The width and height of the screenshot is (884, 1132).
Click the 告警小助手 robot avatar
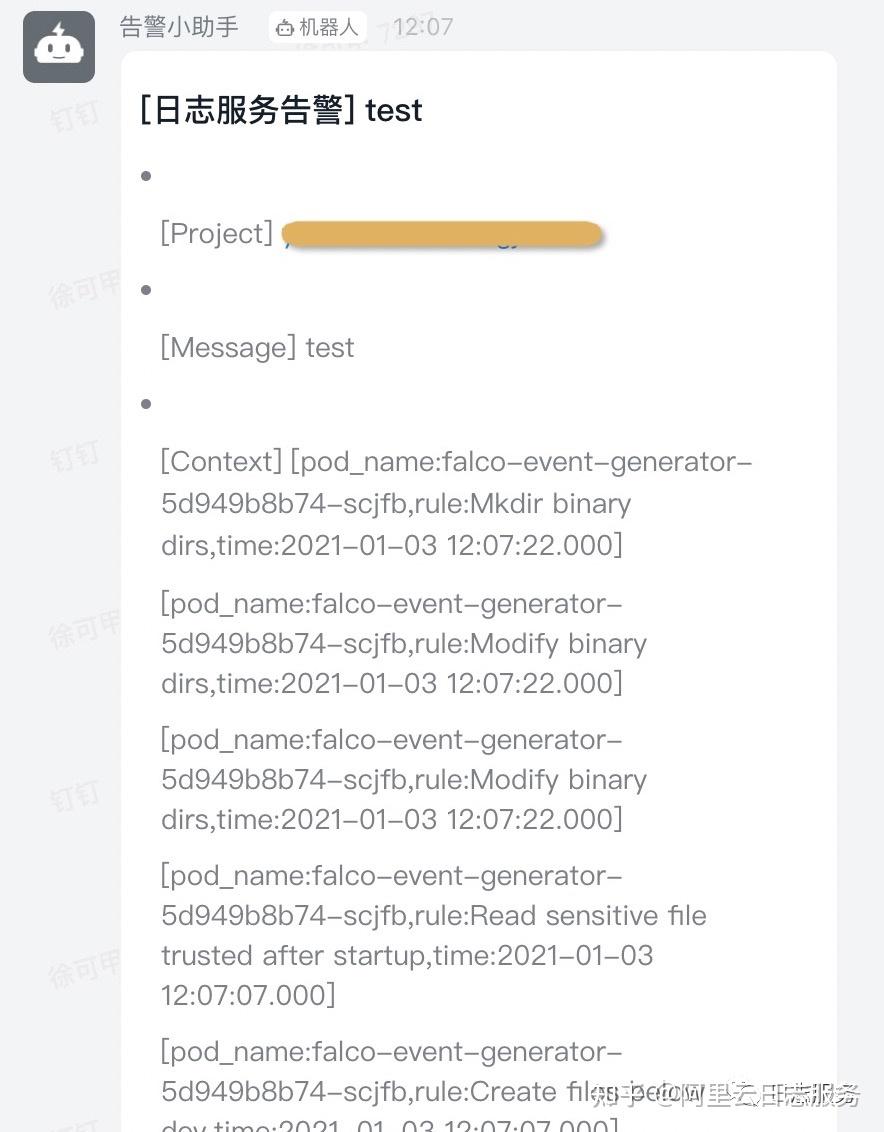[59, 47]
